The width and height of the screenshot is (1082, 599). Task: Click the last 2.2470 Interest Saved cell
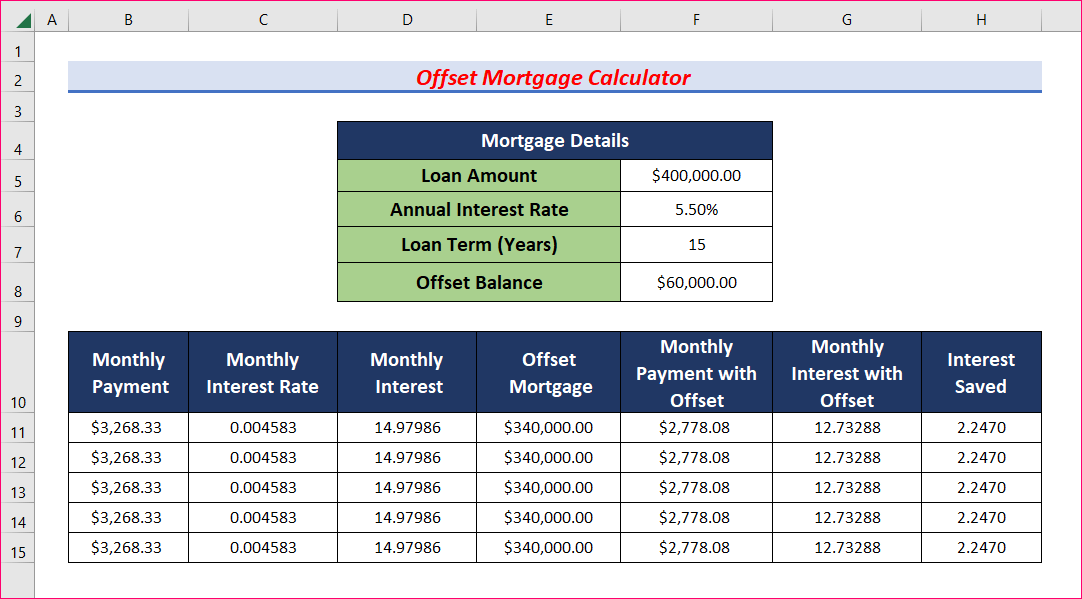980,548
